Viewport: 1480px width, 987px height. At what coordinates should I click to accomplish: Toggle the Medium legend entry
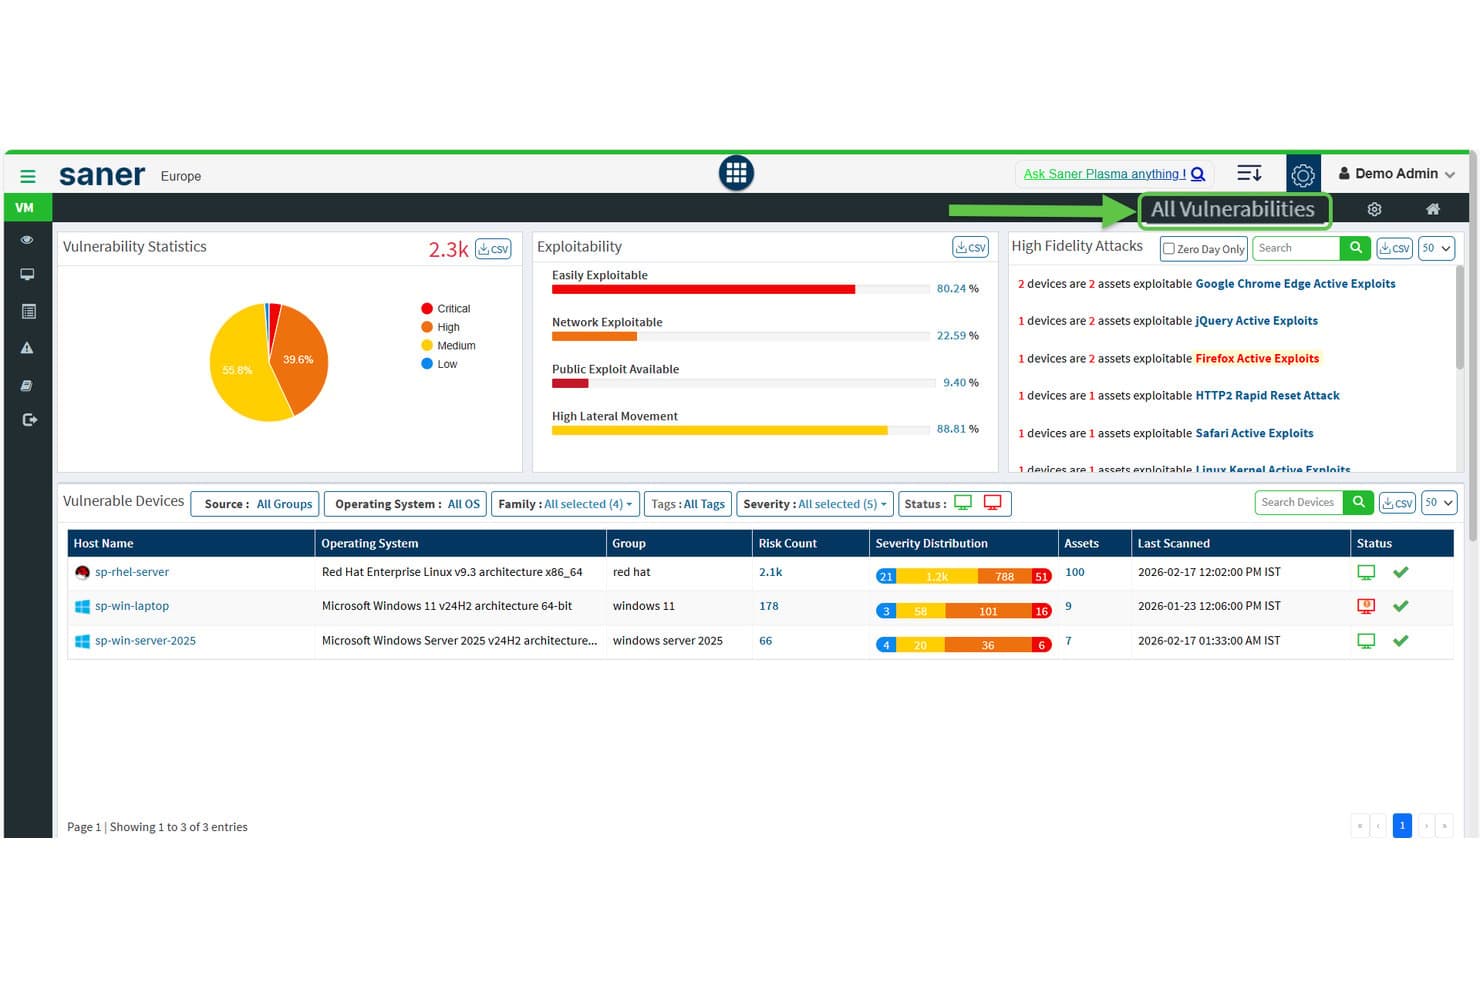(x=448, y=346)
